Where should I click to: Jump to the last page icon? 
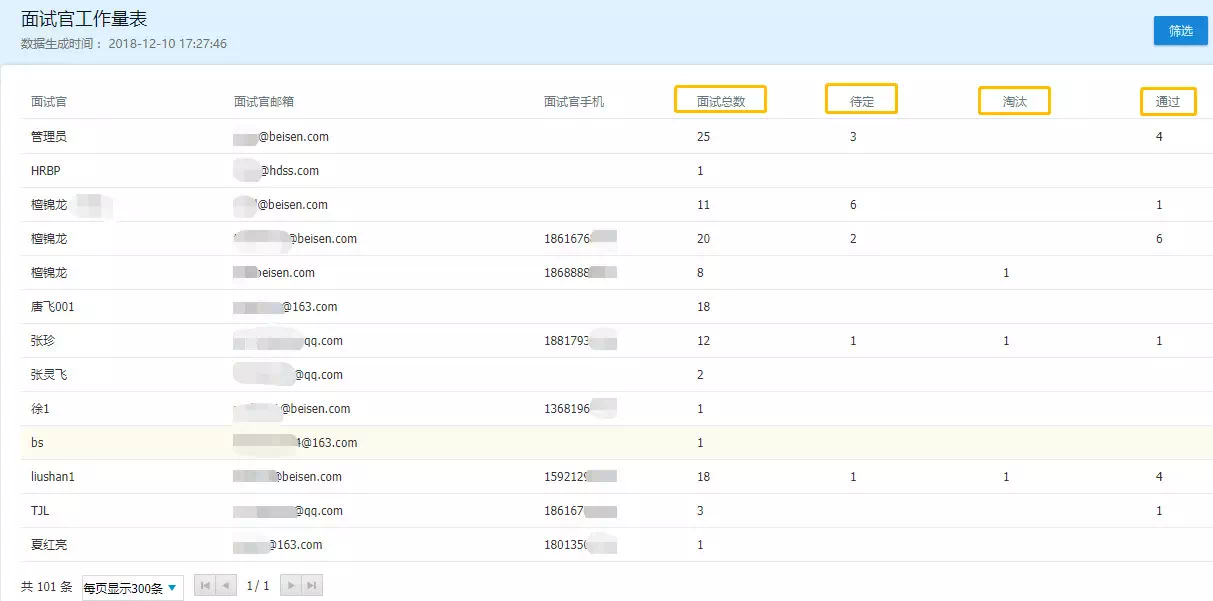(312, 586)
